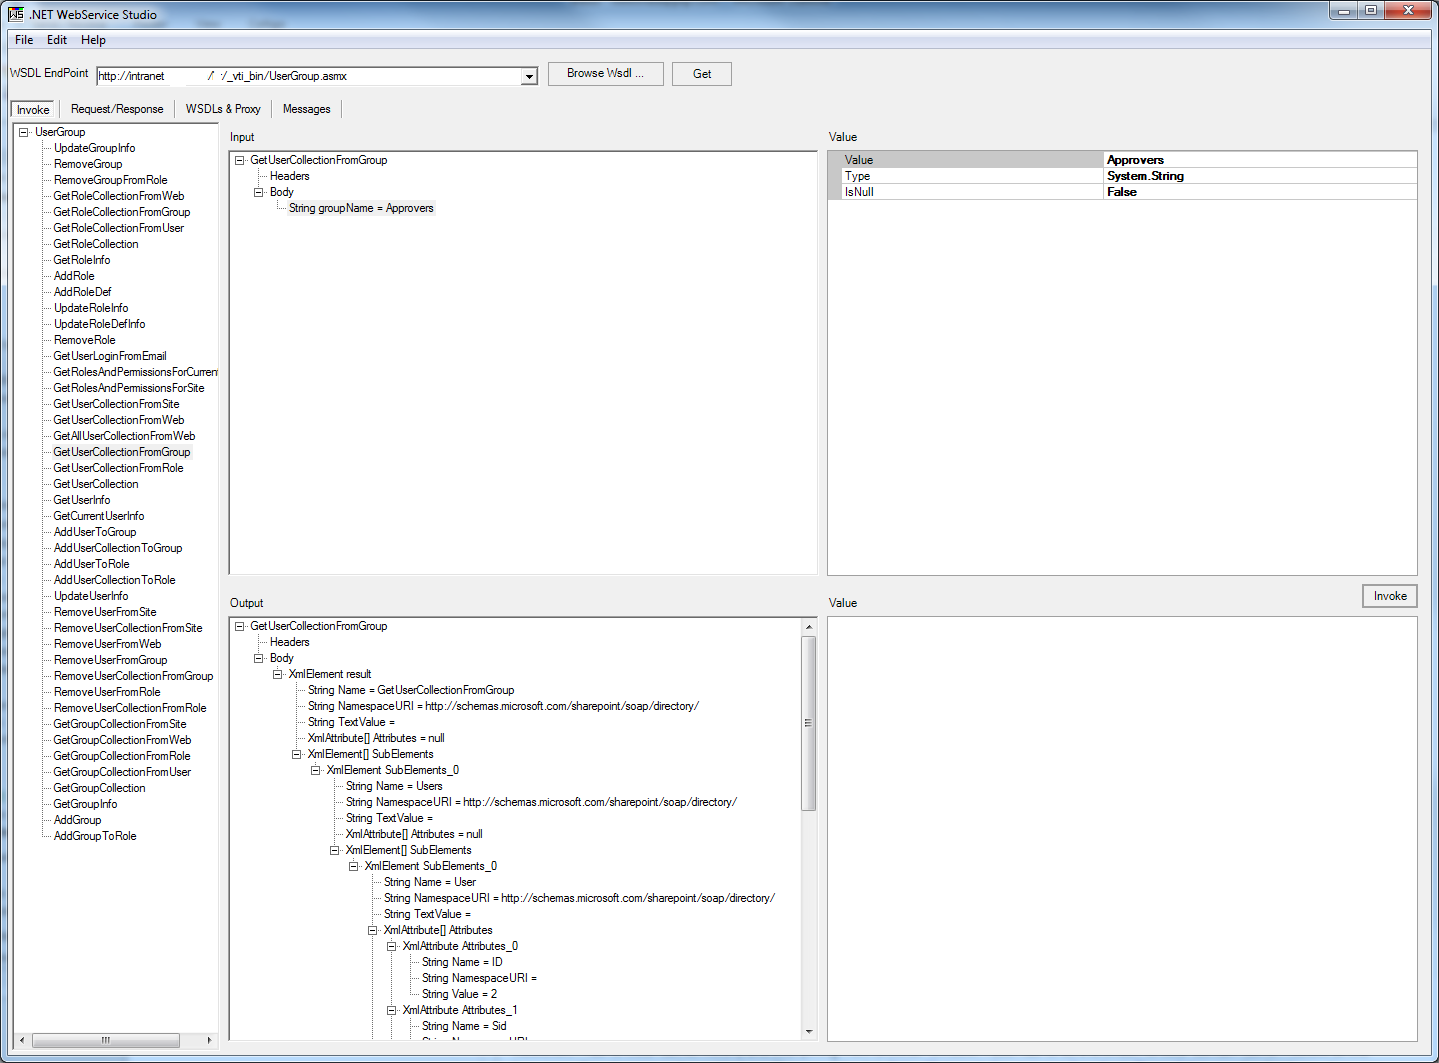The height and width of the screenshot is (1063, 1439).
Task: Select the Invoke tab
Action: (x=33, y=110)
